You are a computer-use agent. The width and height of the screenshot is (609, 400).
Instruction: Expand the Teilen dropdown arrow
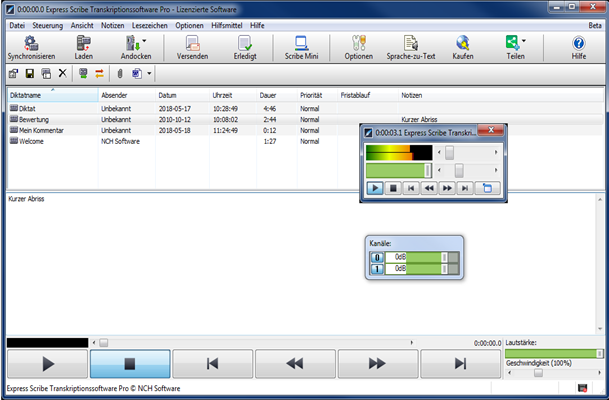524,40
